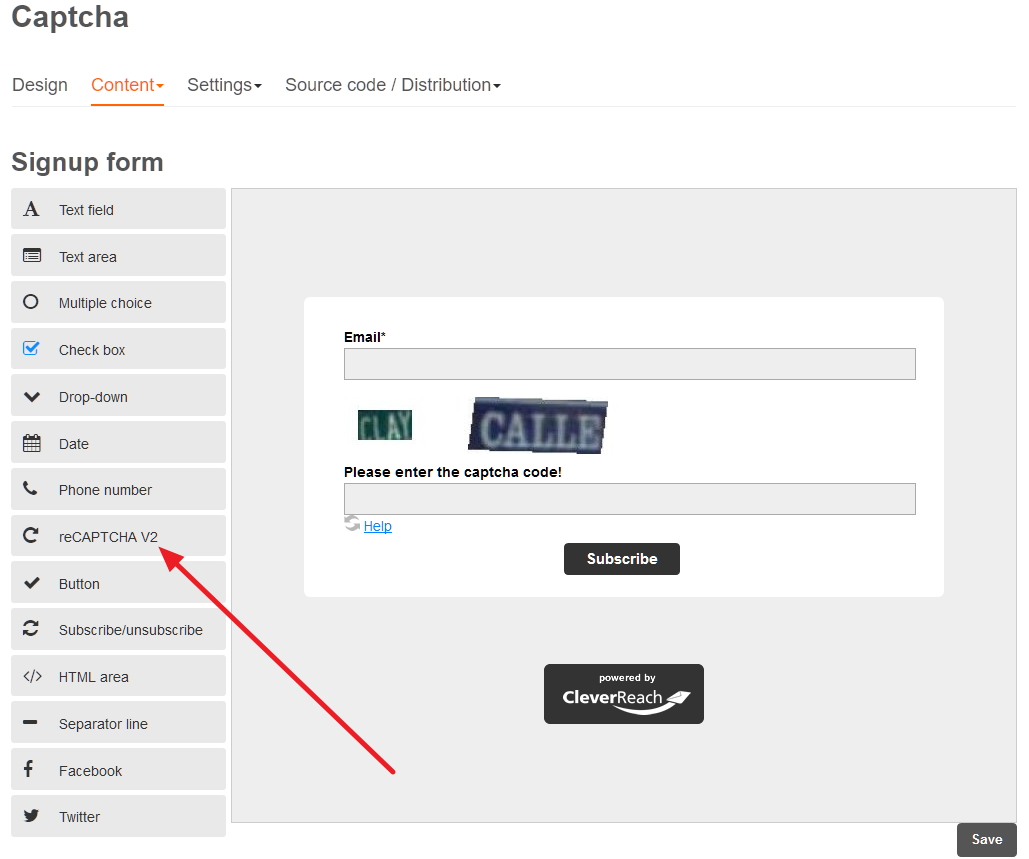Click the HTML area code icon
The image size is (1029, 859).
tap(31, 677)
